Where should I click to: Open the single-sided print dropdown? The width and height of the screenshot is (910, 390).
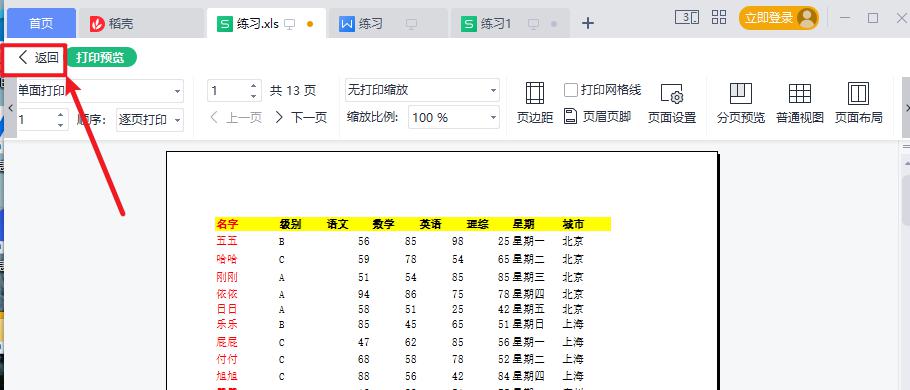(x=178, y=91)
